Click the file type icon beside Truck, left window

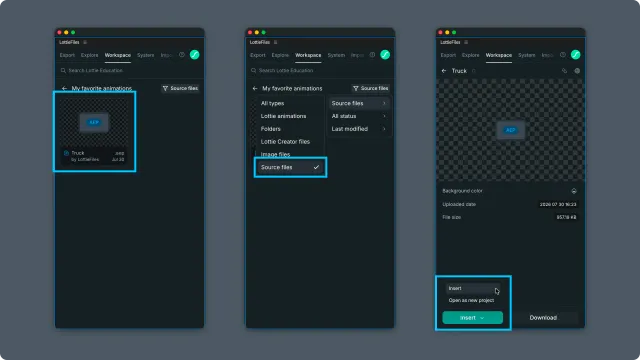coord(67,153)
